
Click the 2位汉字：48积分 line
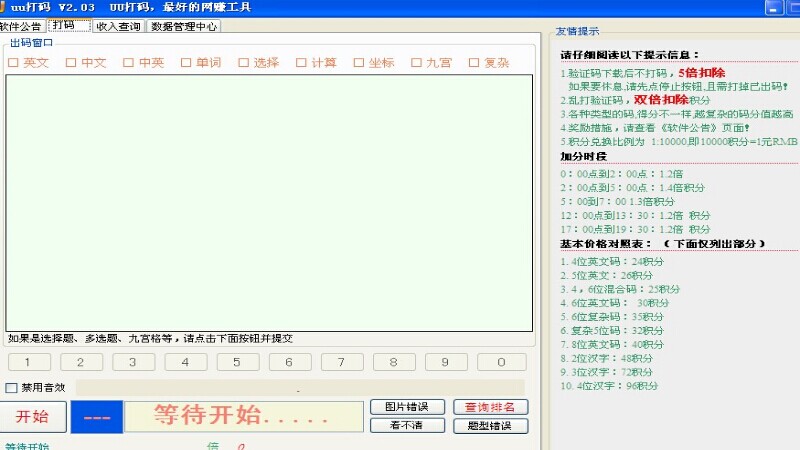[606, 359]
